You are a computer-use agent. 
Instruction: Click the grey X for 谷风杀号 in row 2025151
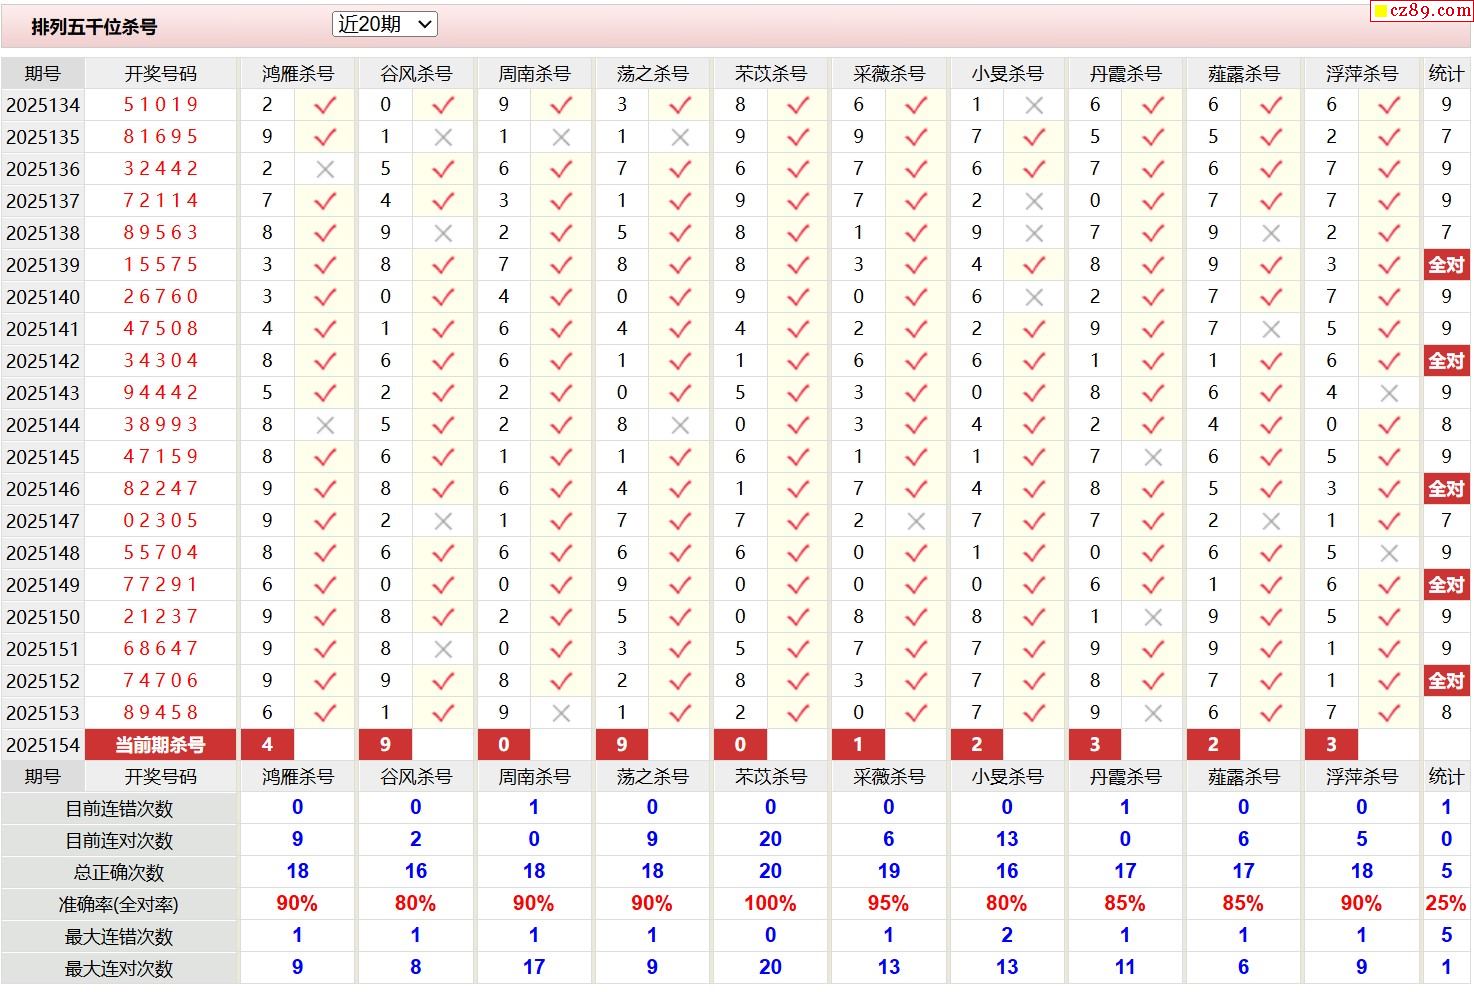443,649
